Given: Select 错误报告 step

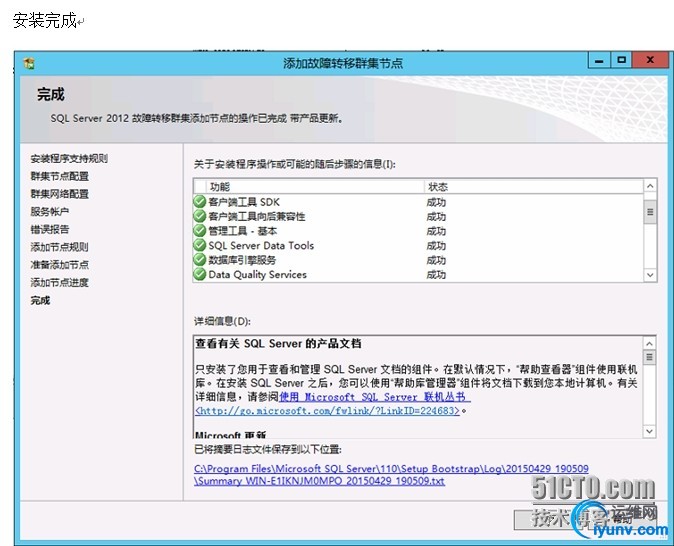Looking at the screenshot, I should point(50,229).
